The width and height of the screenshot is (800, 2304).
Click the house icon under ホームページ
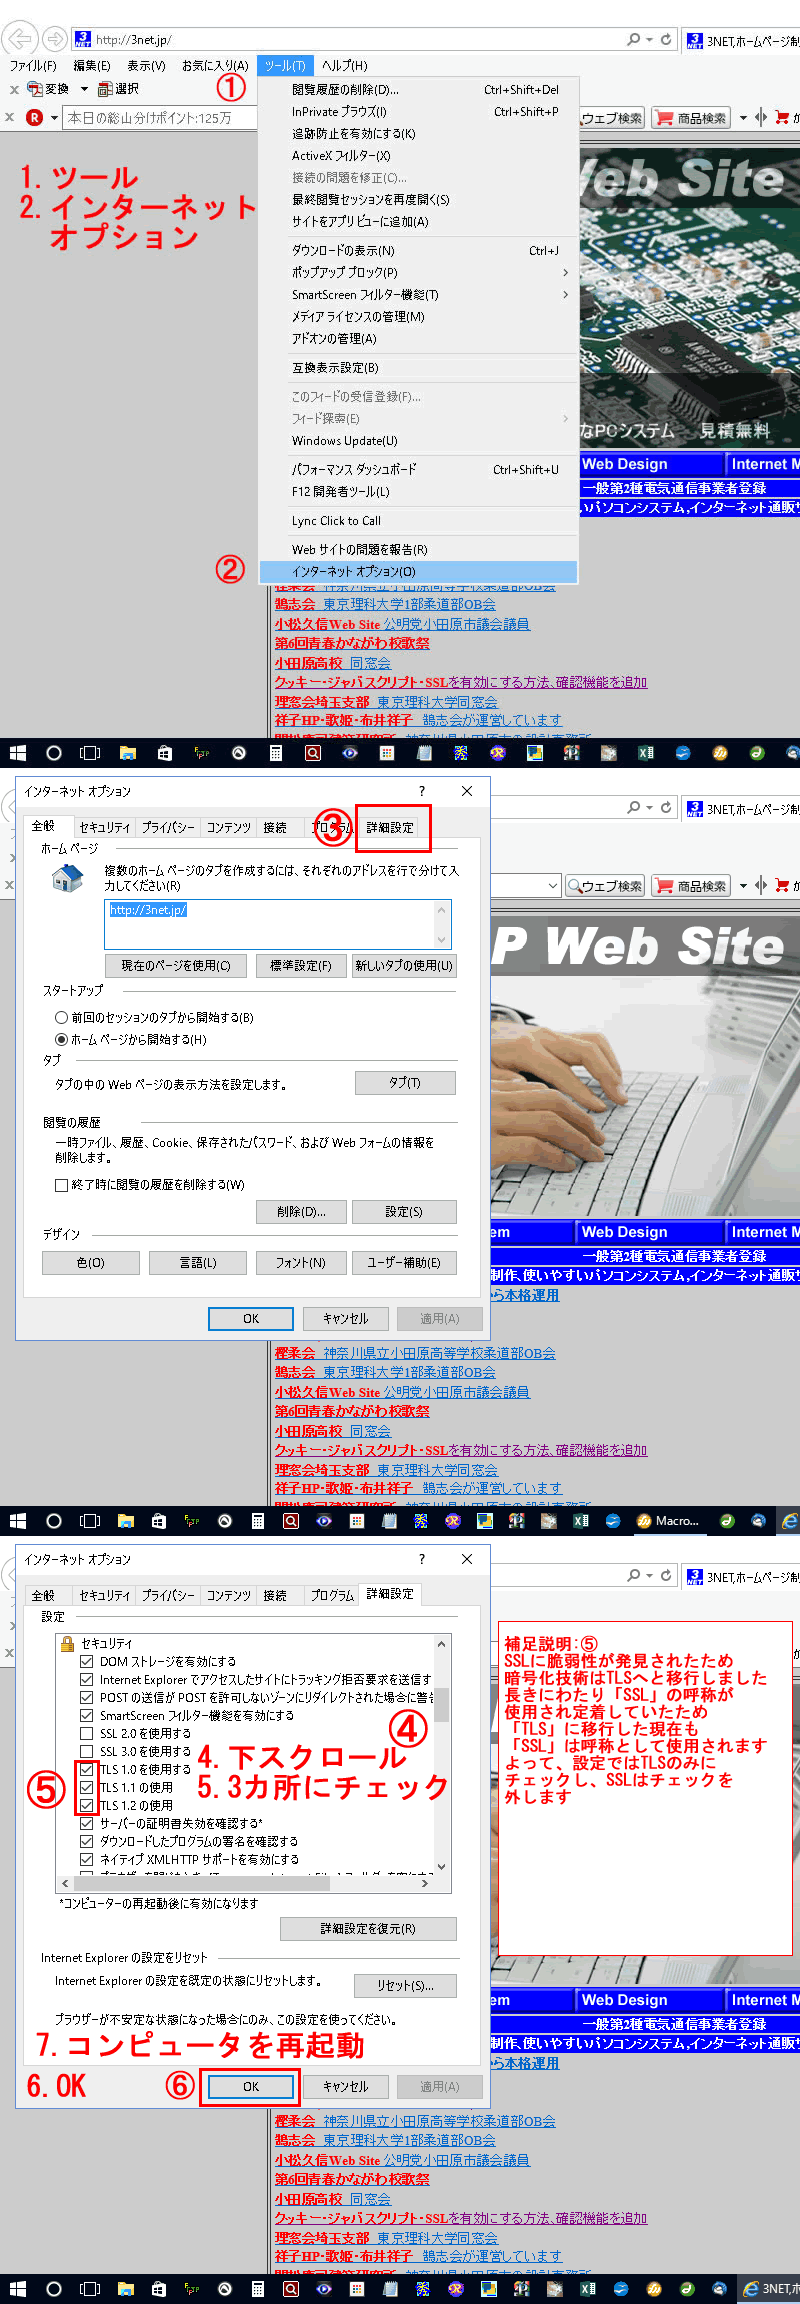click(67, 879)
